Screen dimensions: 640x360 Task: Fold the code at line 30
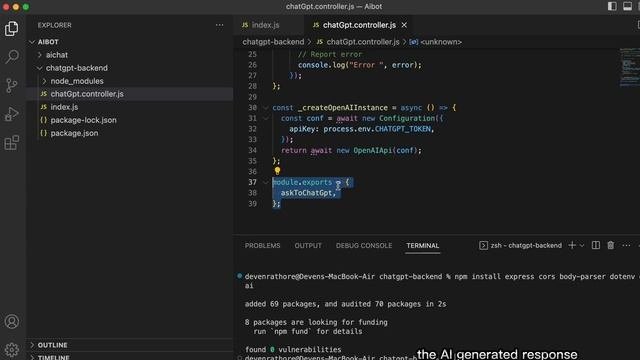[266, 108]
